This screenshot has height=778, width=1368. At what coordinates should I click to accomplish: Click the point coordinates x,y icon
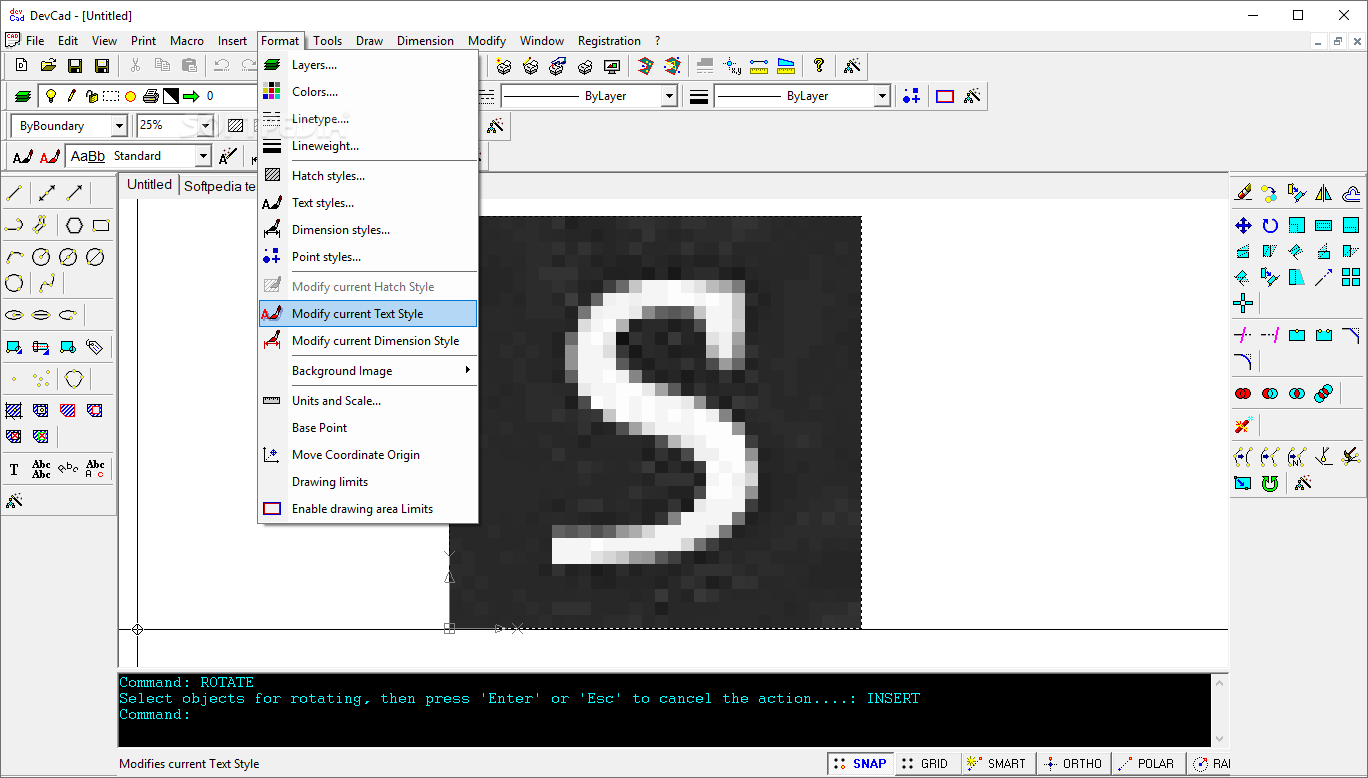tap(732, 66)
